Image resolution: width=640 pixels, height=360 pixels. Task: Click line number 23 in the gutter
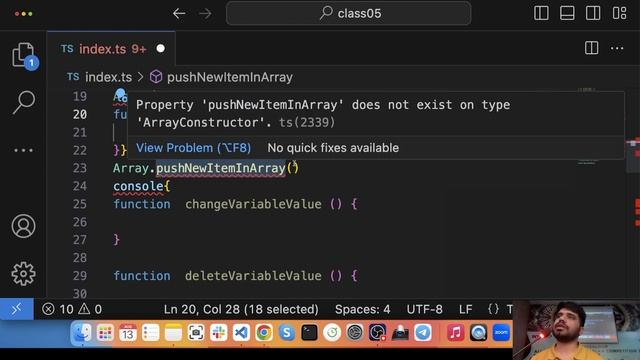(x=80, y=168)
